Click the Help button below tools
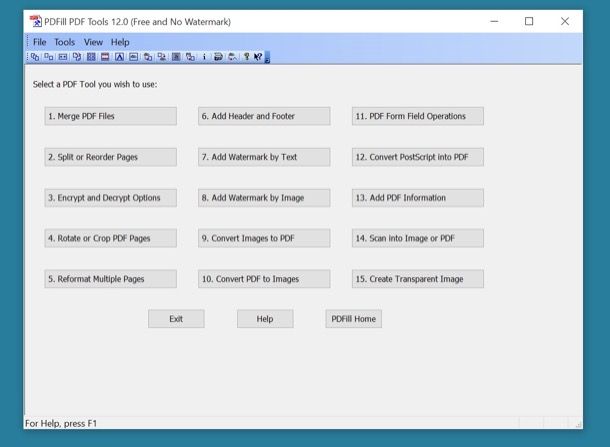610x447 pixels. pyautogui.click(x=265, y=319)
